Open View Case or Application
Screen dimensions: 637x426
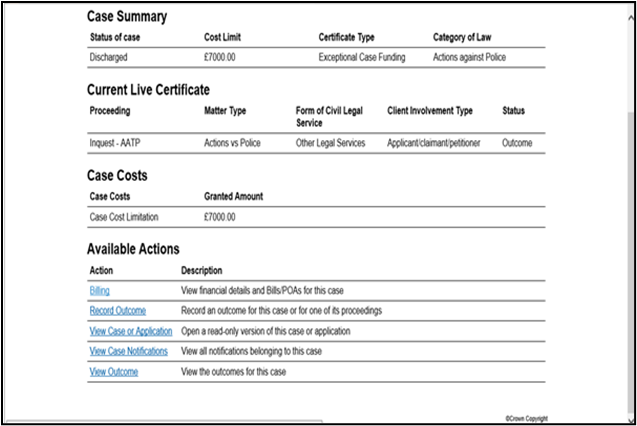(x=130, y=331)
